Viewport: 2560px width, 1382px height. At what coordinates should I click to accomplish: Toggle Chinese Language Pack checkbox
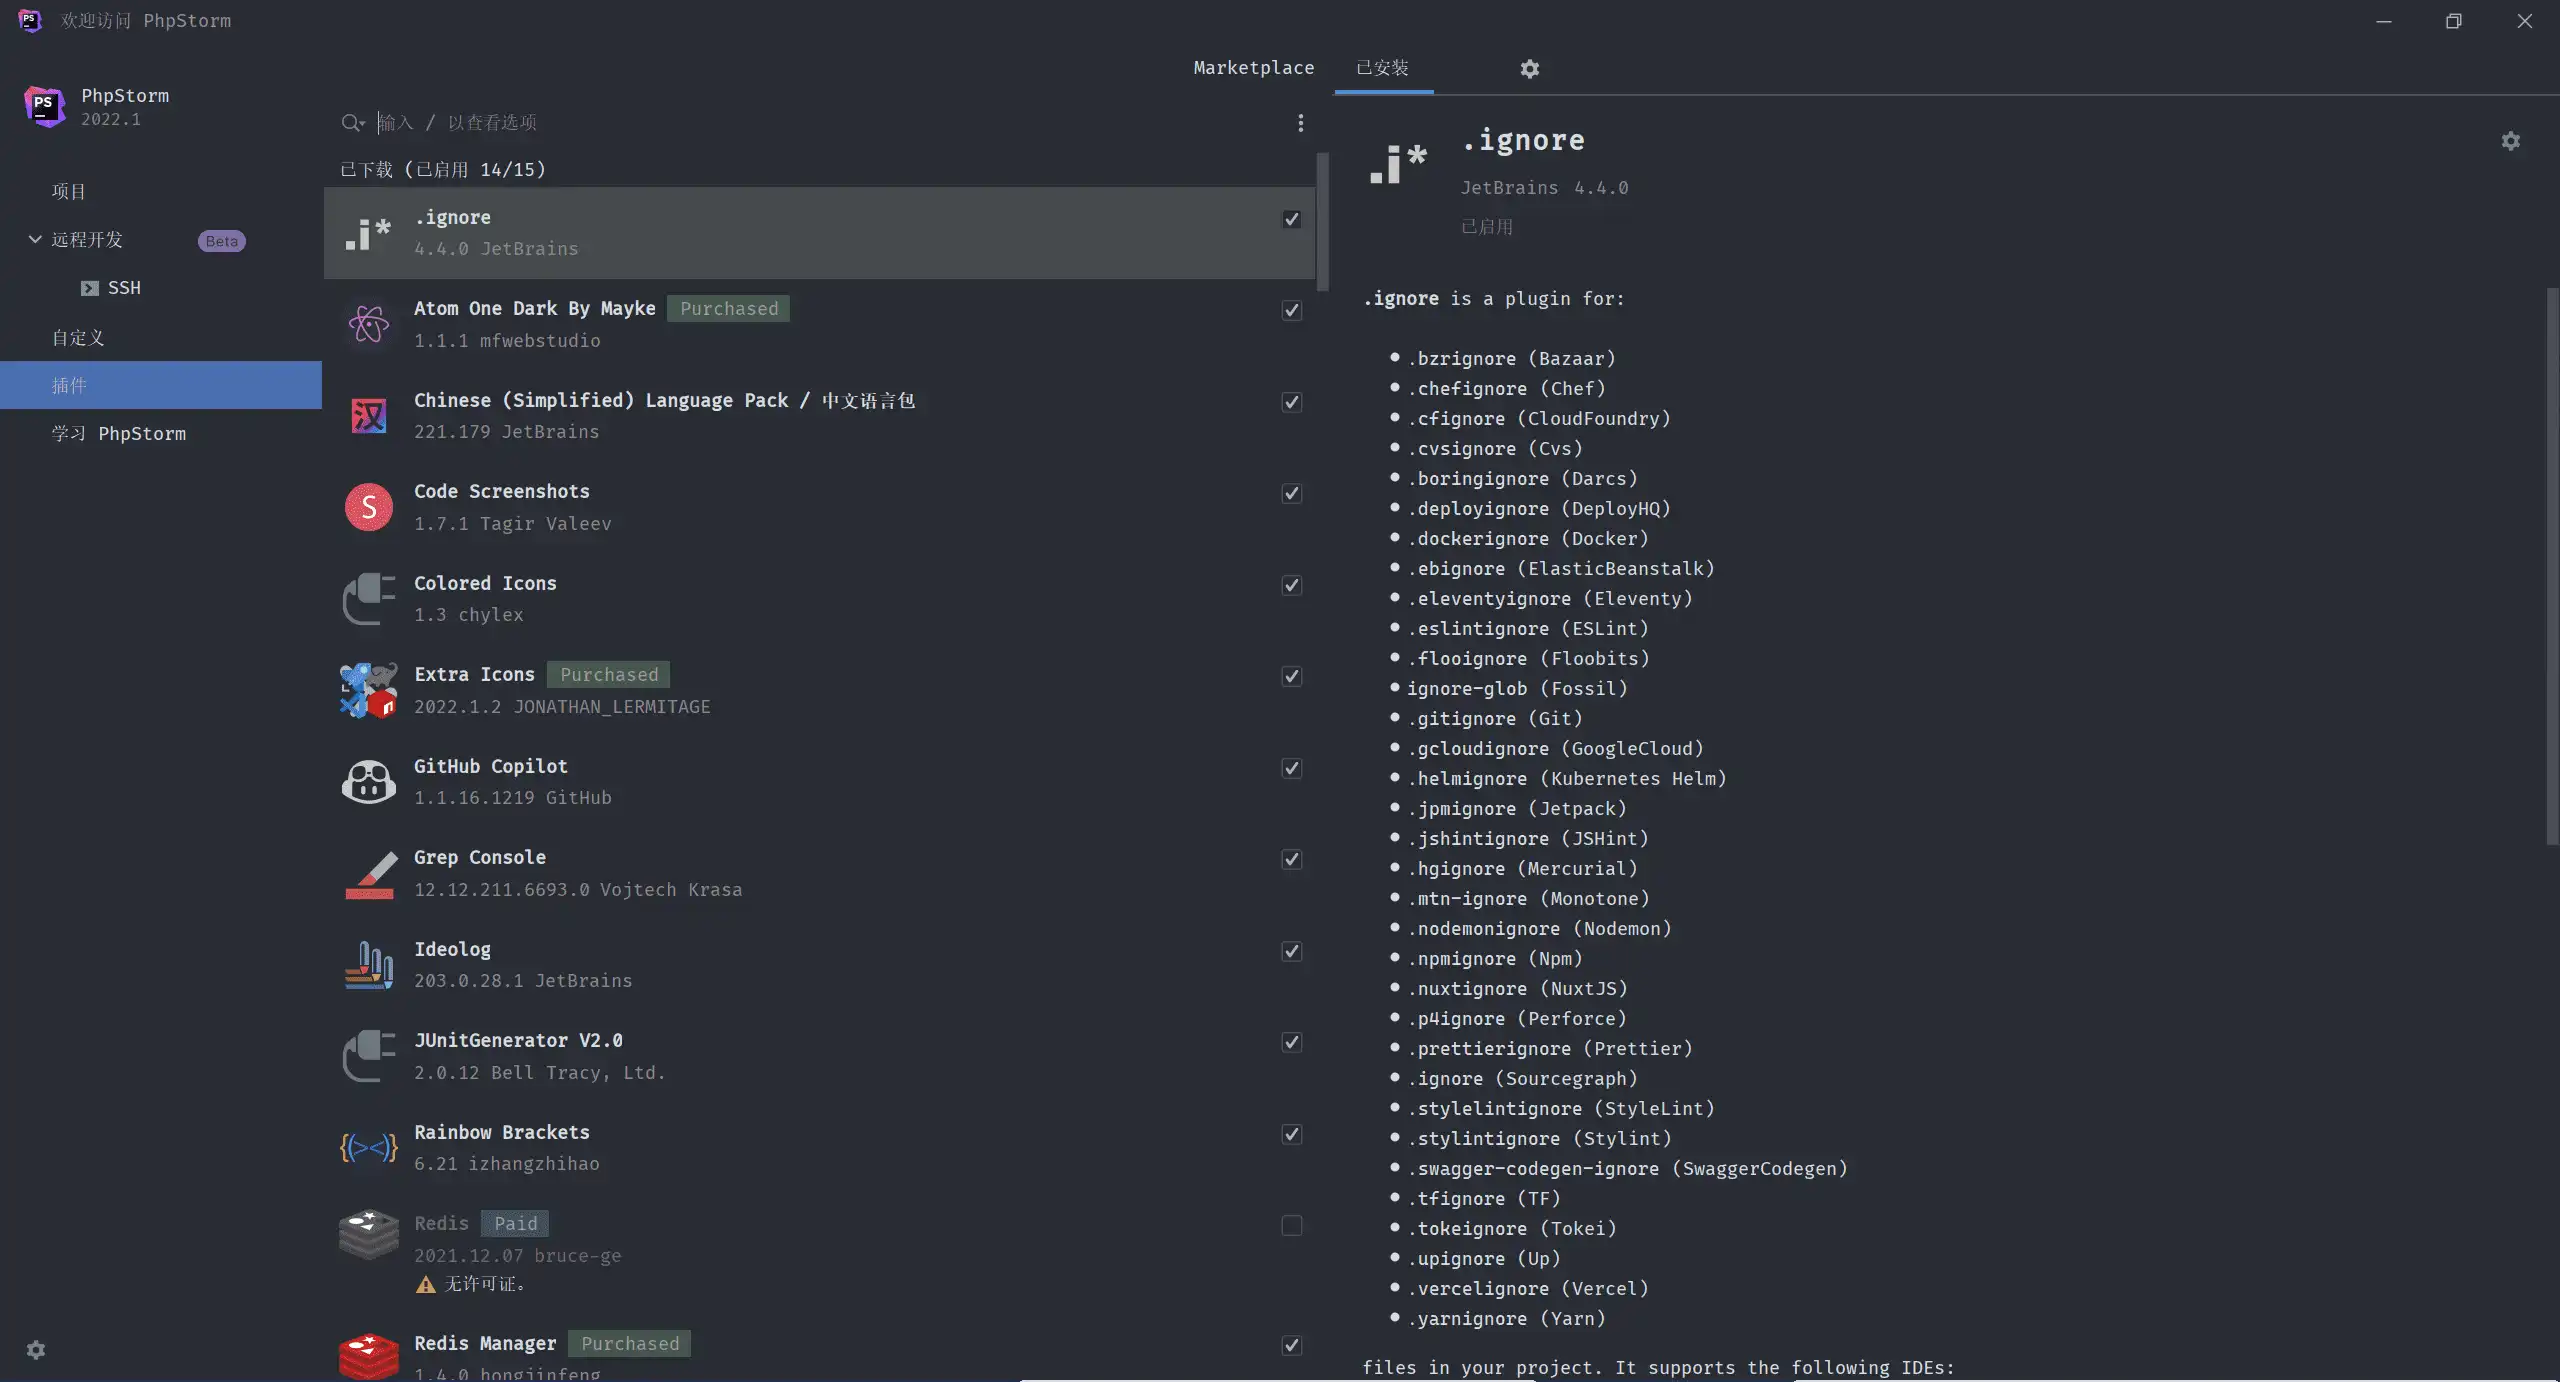[x=1292, y=402]
